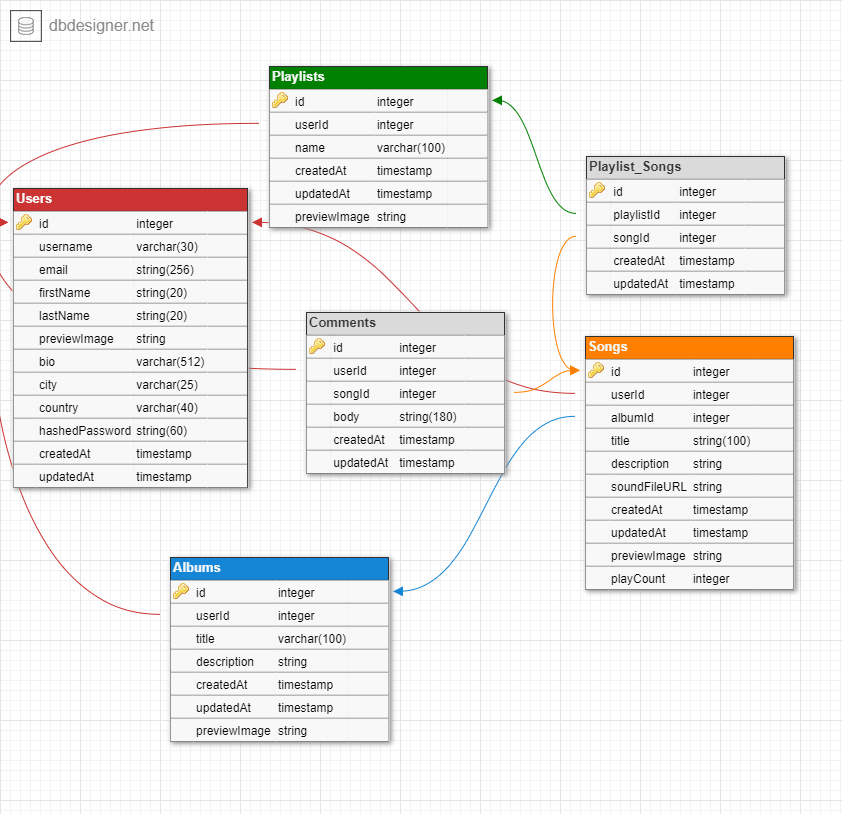Click createdAt field in Users table

(x=65, y=454)
